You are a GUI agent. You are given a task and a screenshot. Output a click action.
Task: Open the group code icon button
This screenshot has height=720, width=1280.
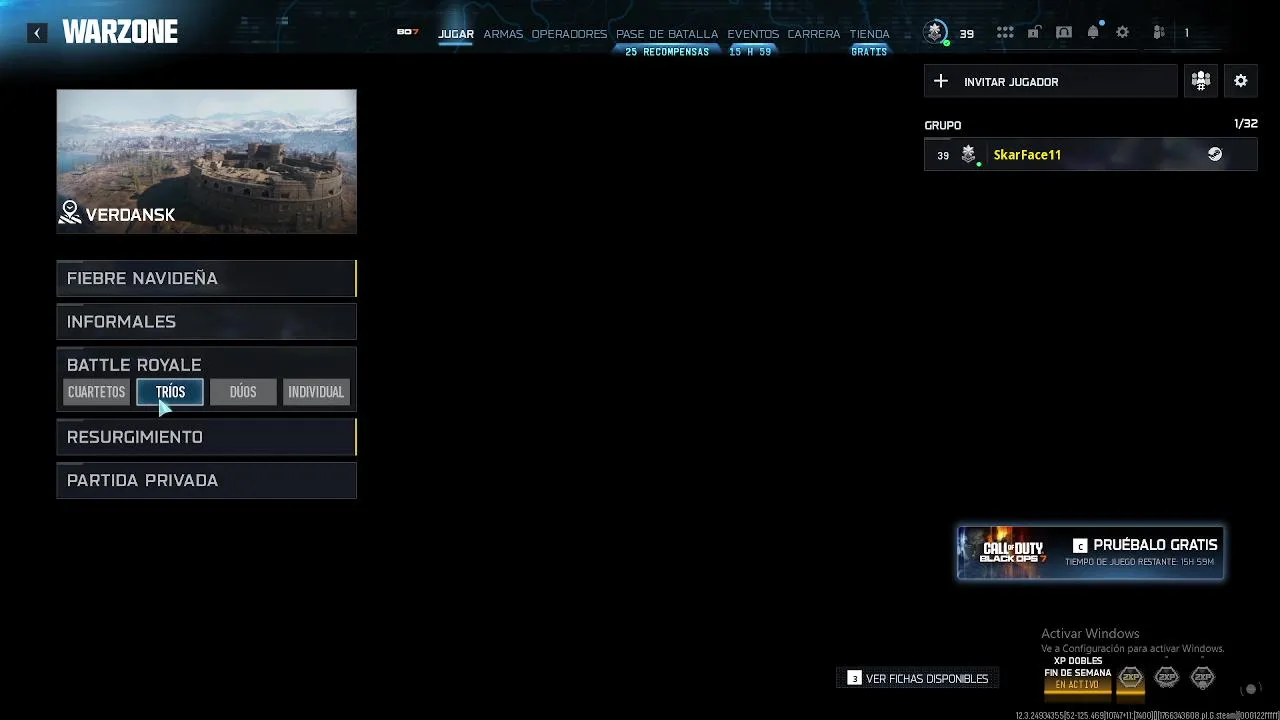pos(1201,81)
